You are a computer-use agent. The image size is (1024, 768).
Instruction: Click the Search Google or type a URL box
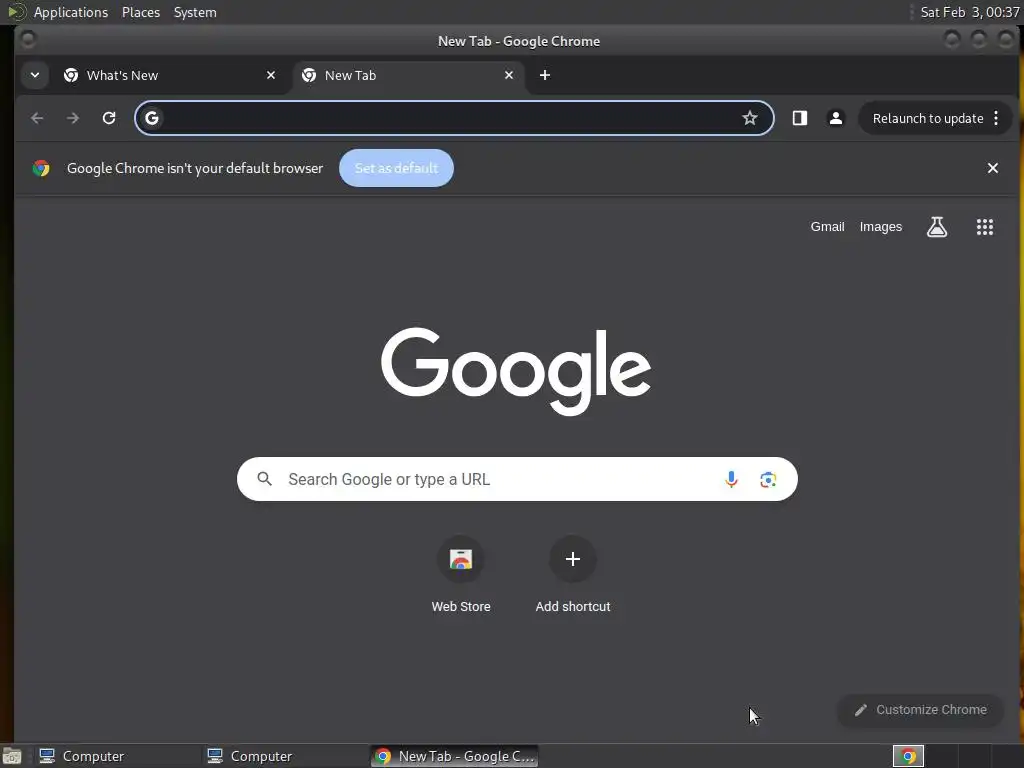click(517, 479)
